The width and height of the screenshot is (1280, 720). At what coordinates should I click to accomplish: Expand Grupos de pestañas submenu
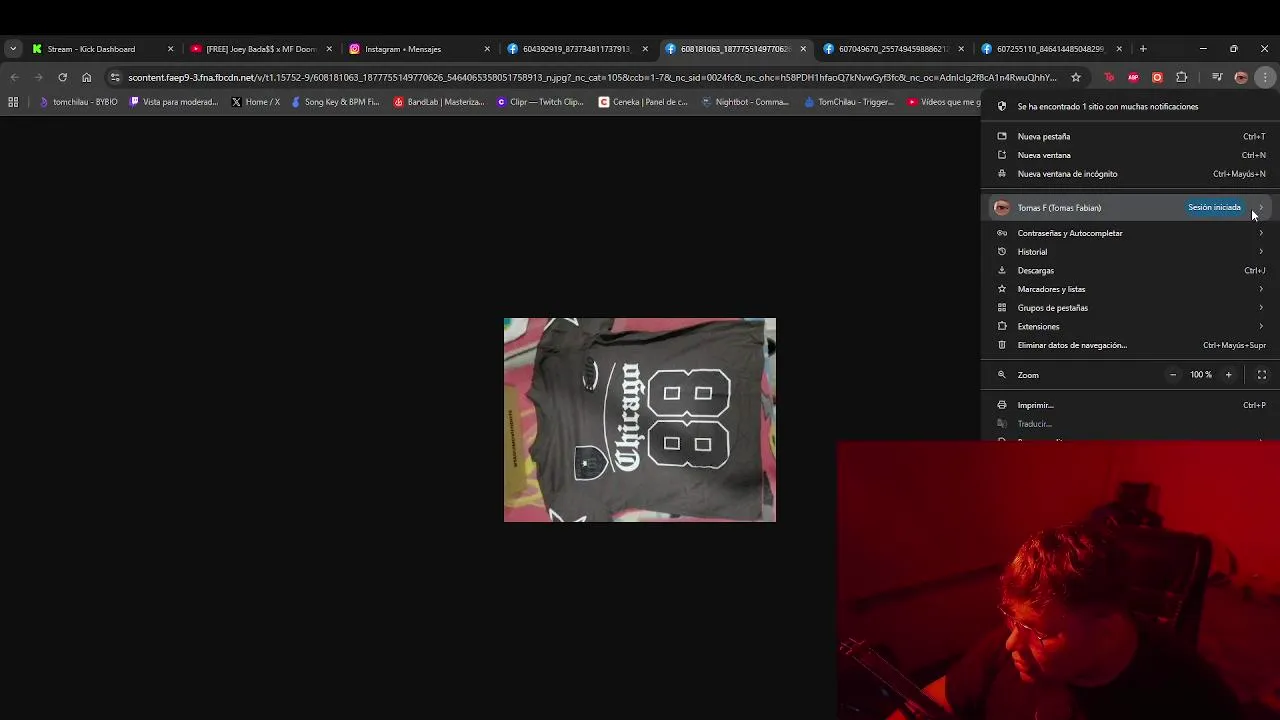pos(1130,308)
